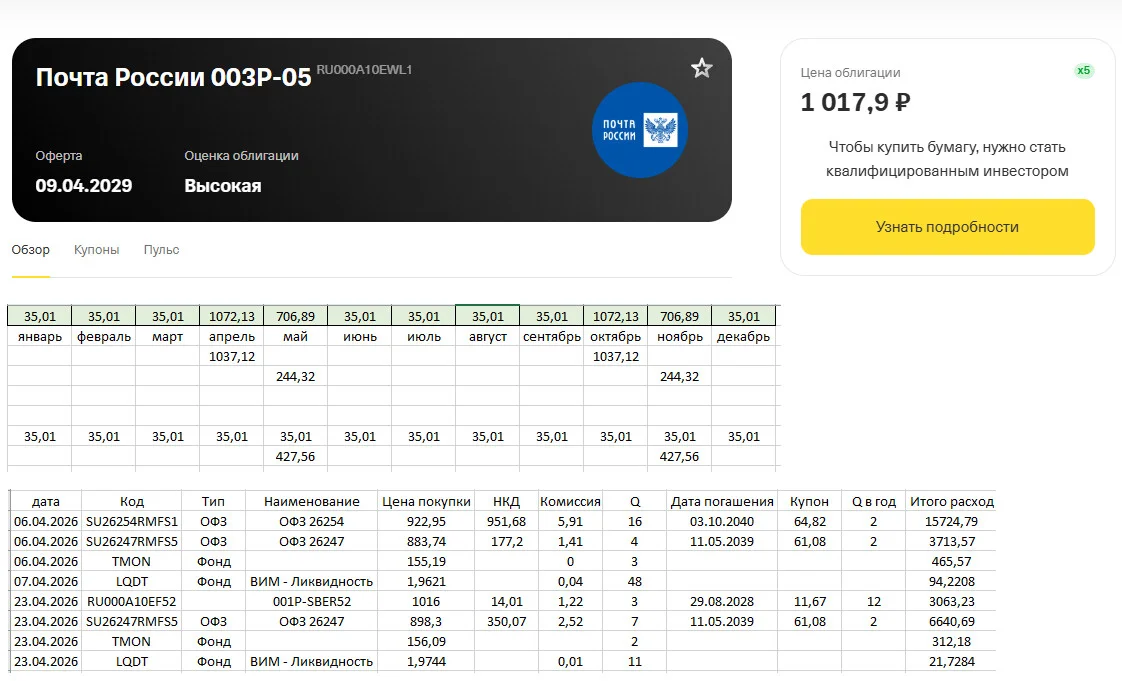Click the Итого расход column header
Screen dimensions: 1122x681
coord(952,501)
